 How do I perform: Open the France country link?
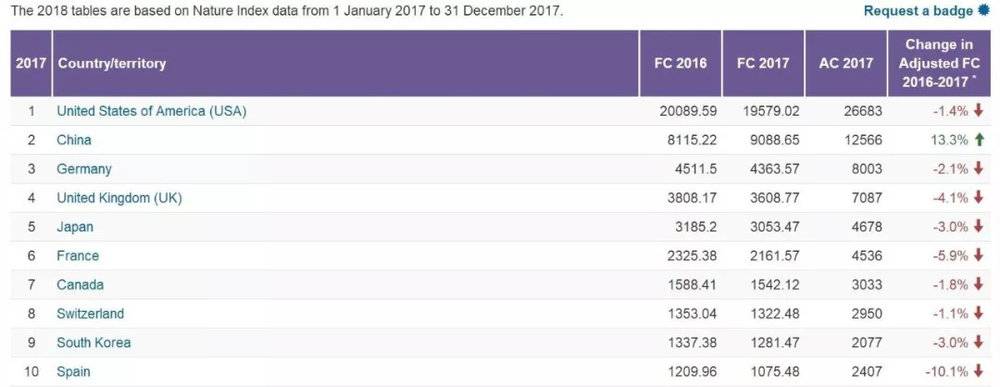[78, 256]
